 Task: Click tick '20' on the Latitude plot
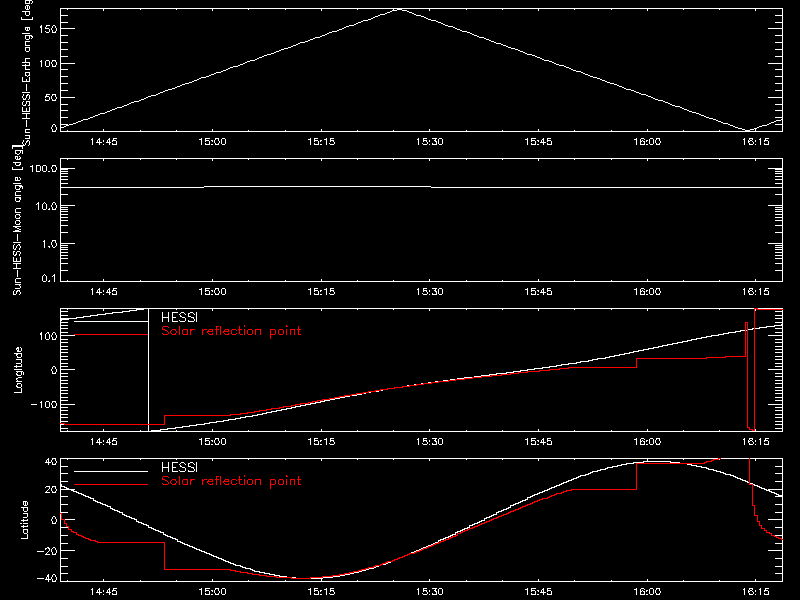tap(52, 490)
